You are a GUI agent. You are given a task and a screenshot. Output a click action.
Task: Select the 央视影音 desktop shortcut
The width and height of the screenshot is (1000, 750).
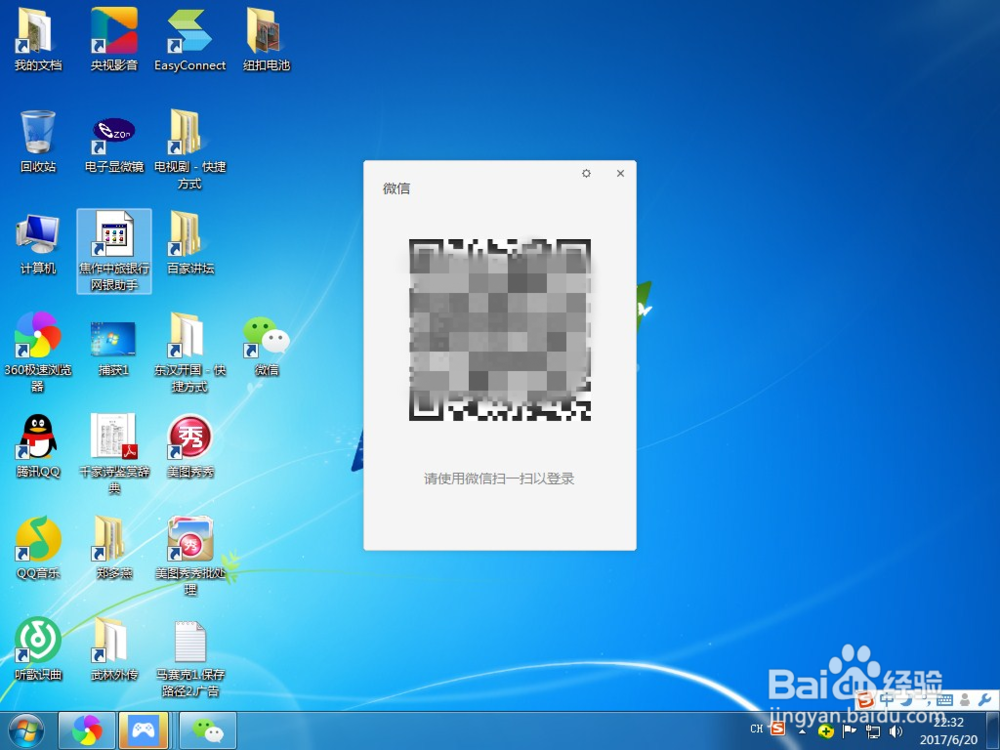pos(114,40)
